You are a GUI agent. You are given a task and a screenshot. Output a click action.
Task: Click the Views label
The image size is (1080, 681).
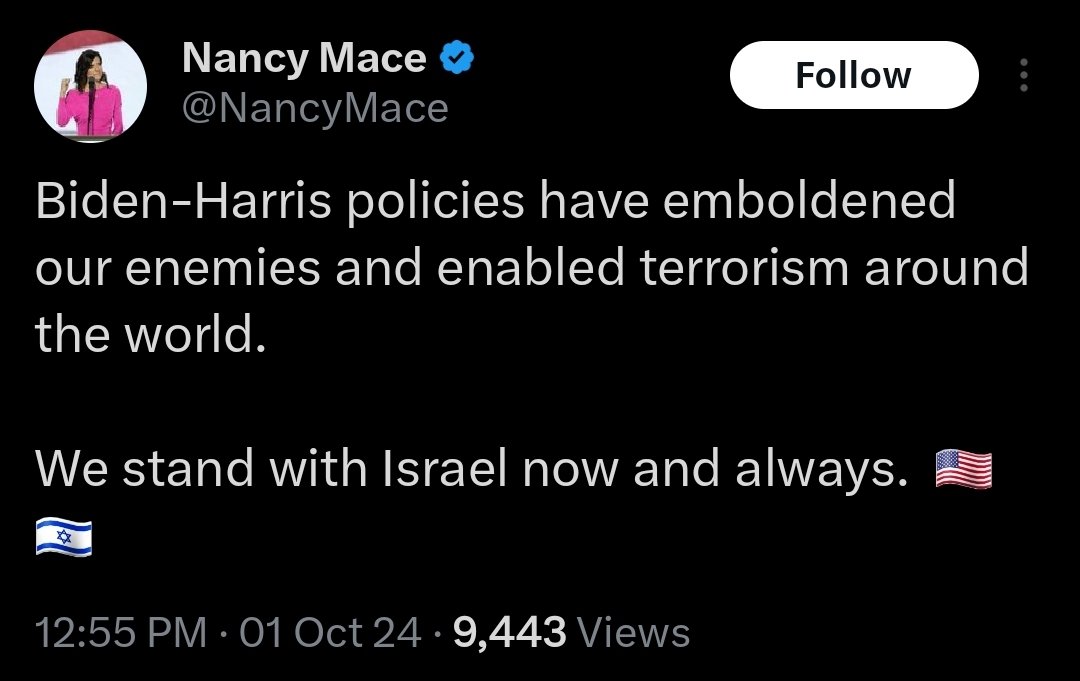click(634, 632)
